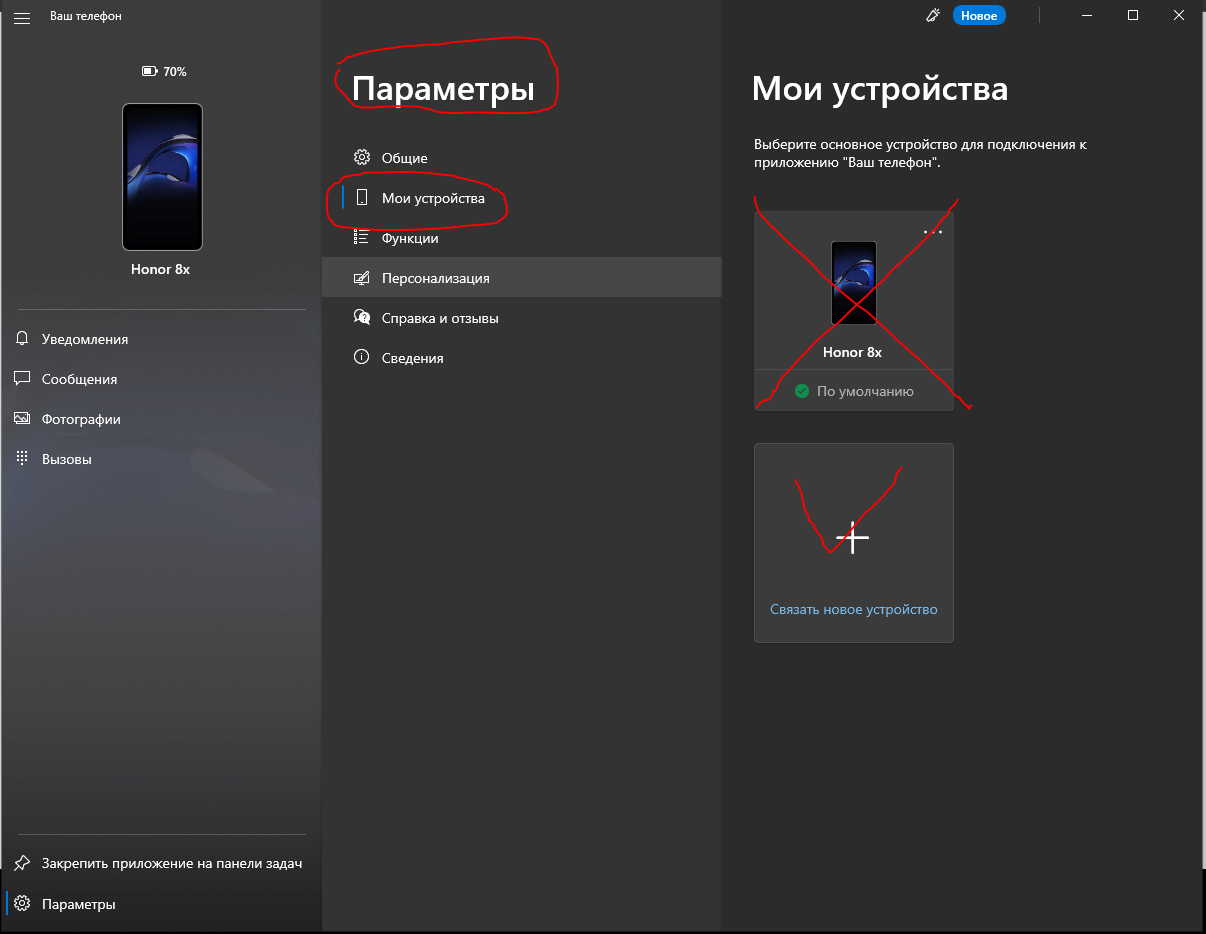Click the info icon beside Сведения
Viewport: 1206px width, 934px height.
(362, 358)
